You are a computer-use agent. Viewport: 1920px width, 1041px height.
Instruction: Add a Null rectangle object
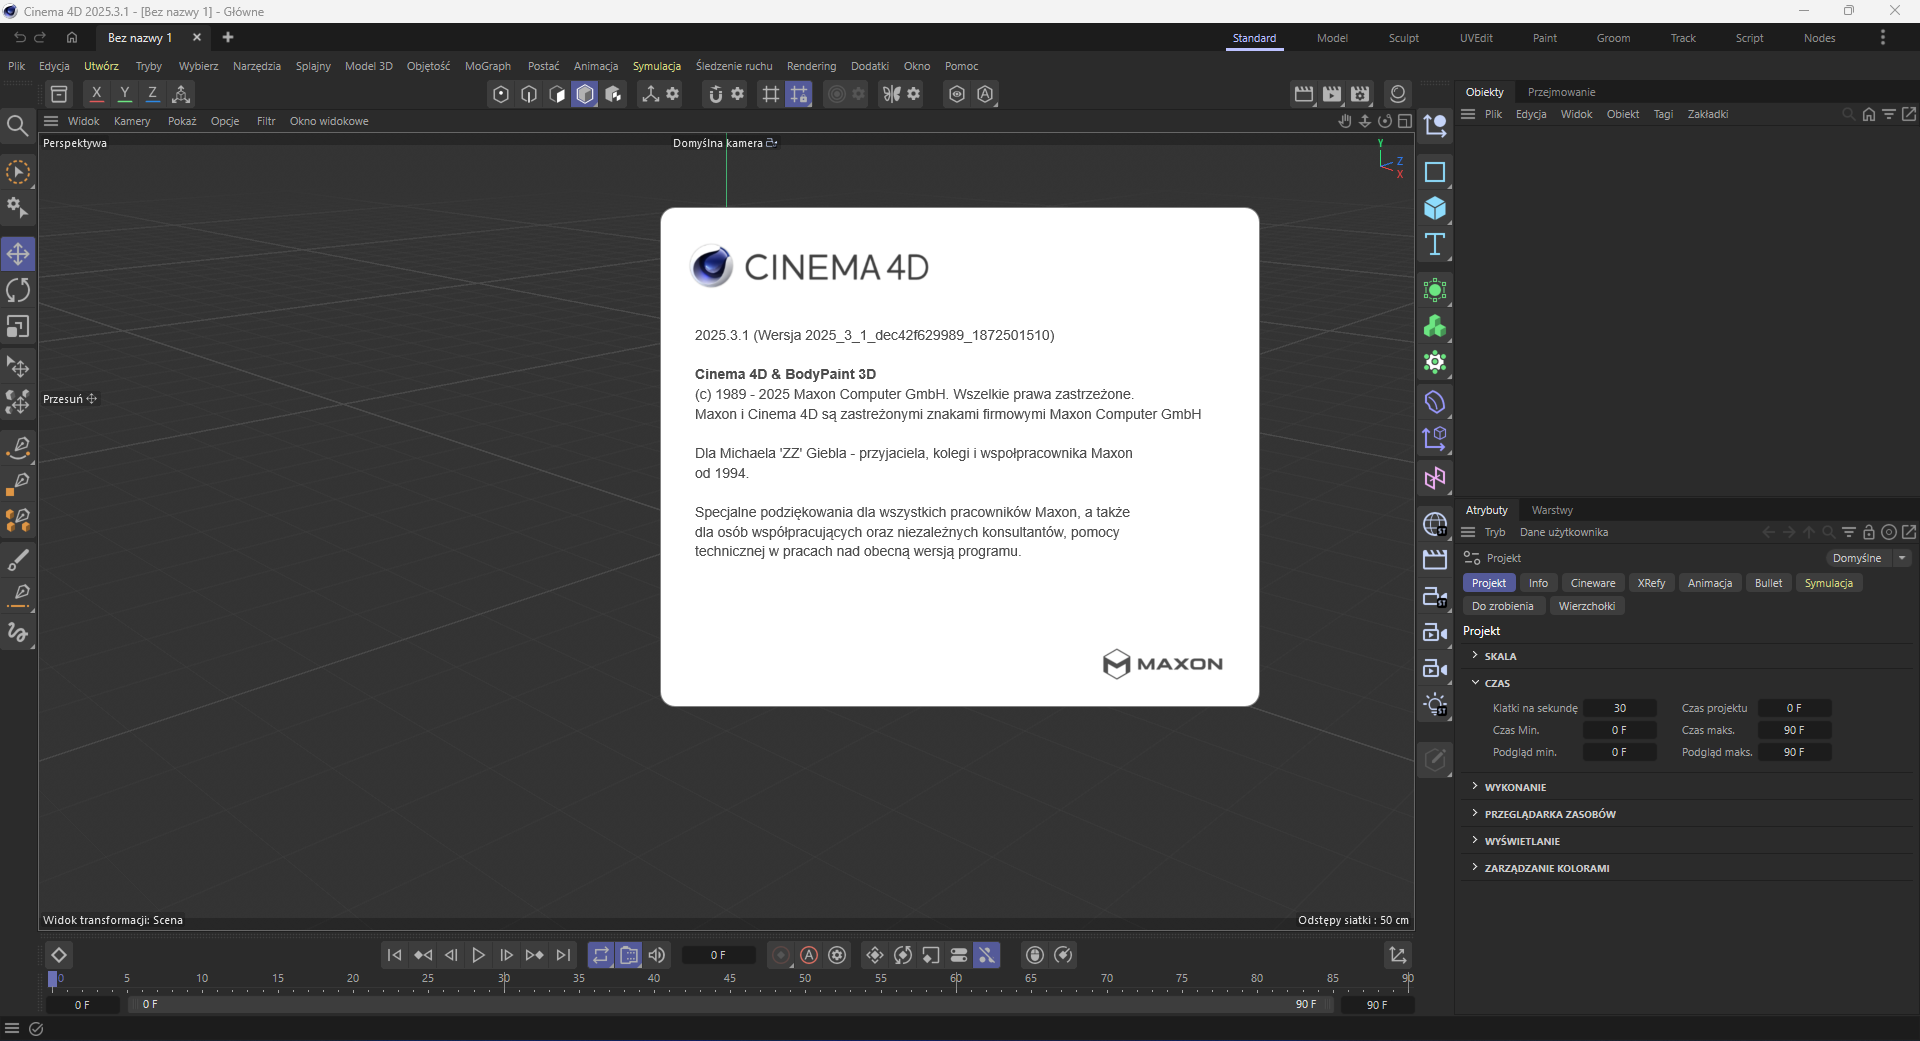point(1435,172)
